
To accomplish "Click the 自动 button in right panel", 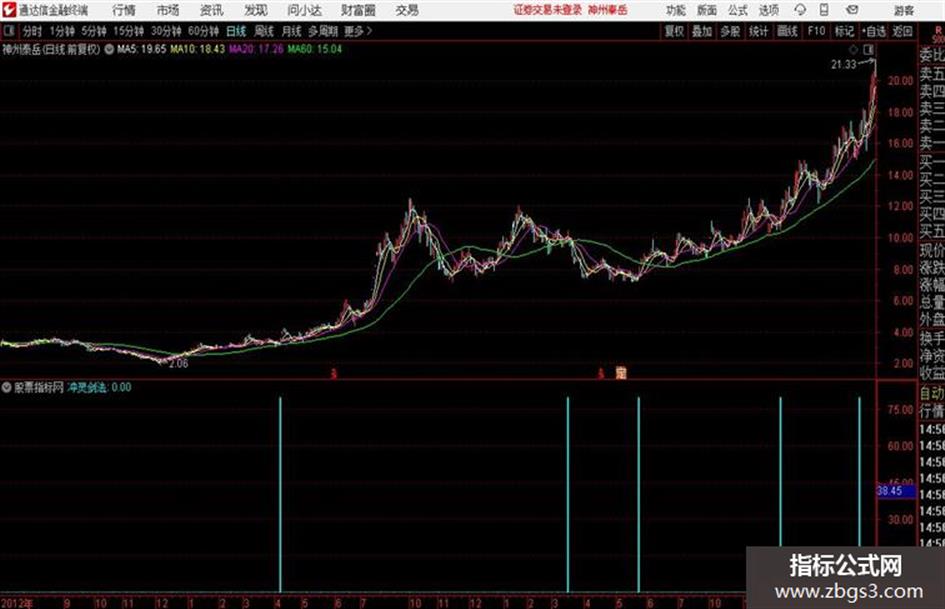I will coord(931,393).
